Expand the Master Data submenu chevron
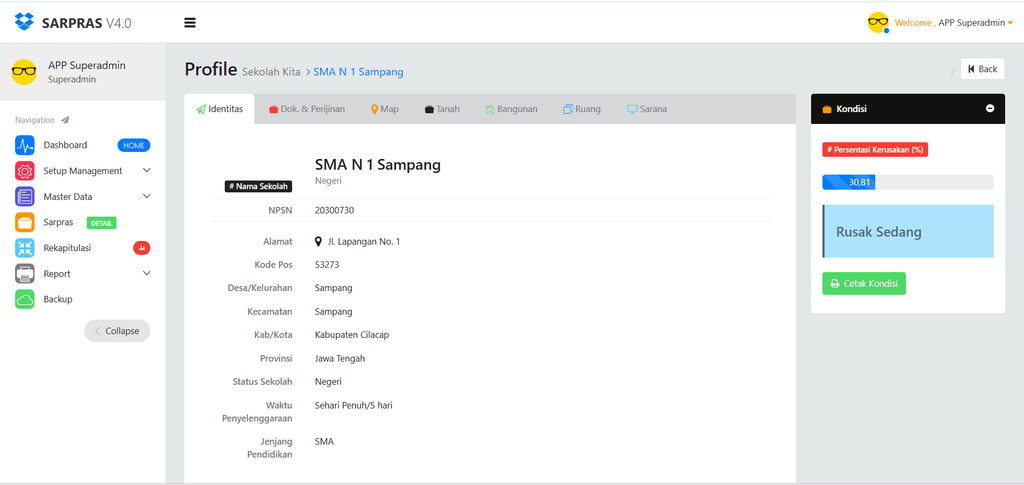 click(147, 196)
